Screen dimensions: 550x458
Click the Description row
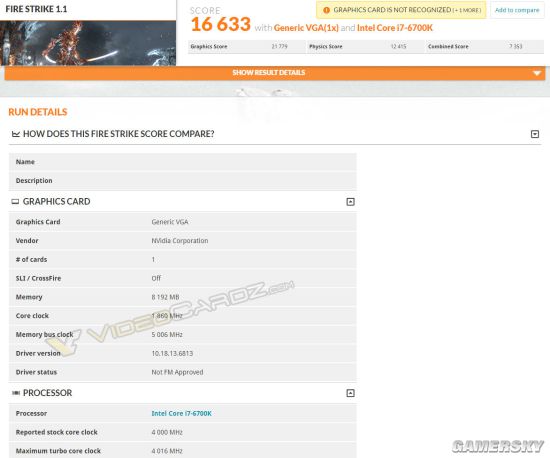[x=183, y=181]
